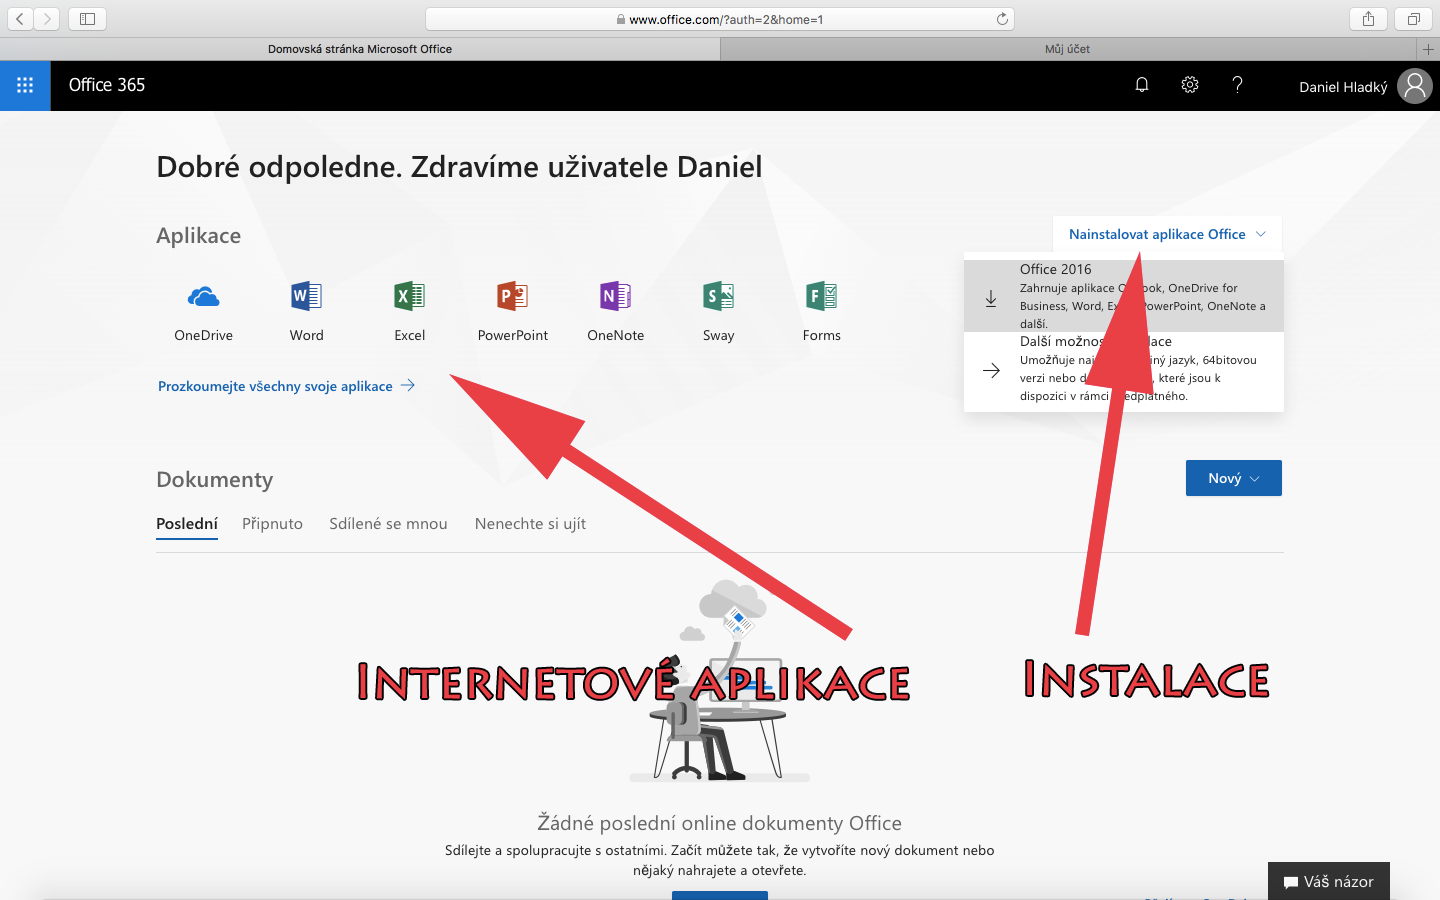Image resolution: width=1440 pixels, height=900 pixels.
Task: Launch the Sway app
Action: click(718, 311)
